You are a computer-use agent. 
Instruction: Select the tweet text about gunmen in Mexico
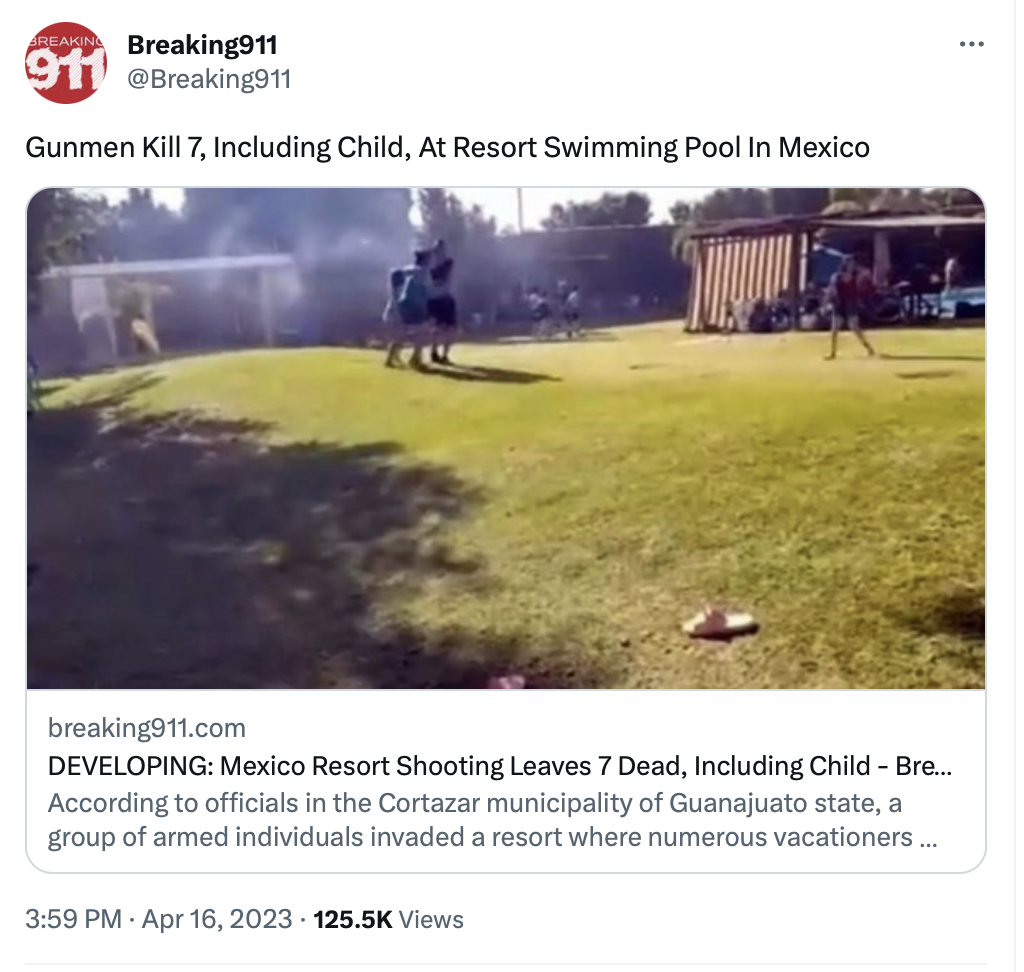(x=447, y=148)
